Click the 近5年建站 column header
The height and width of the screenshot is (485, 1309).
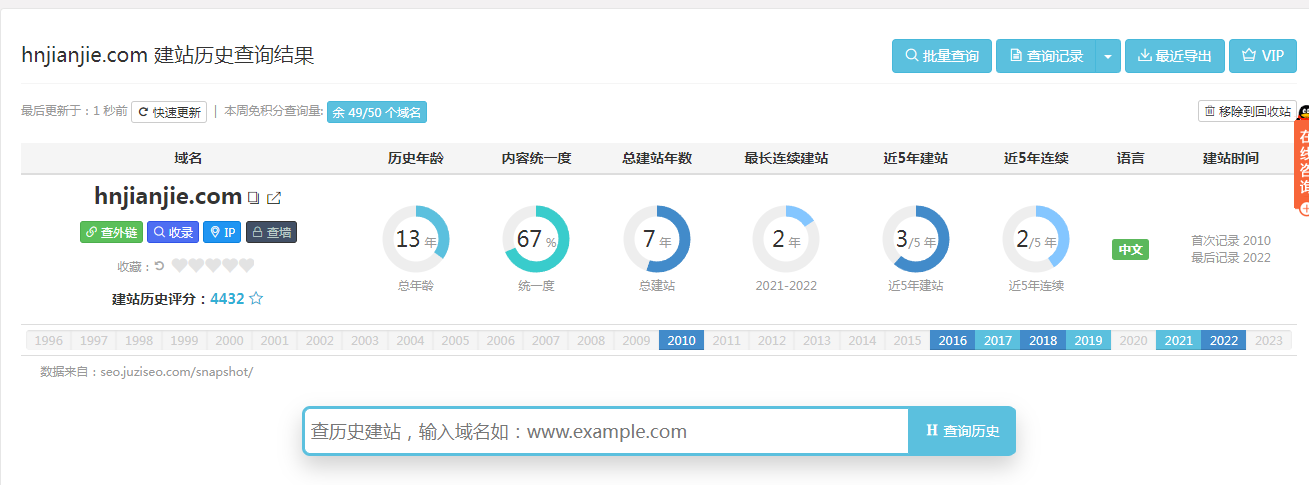point(916,158)
